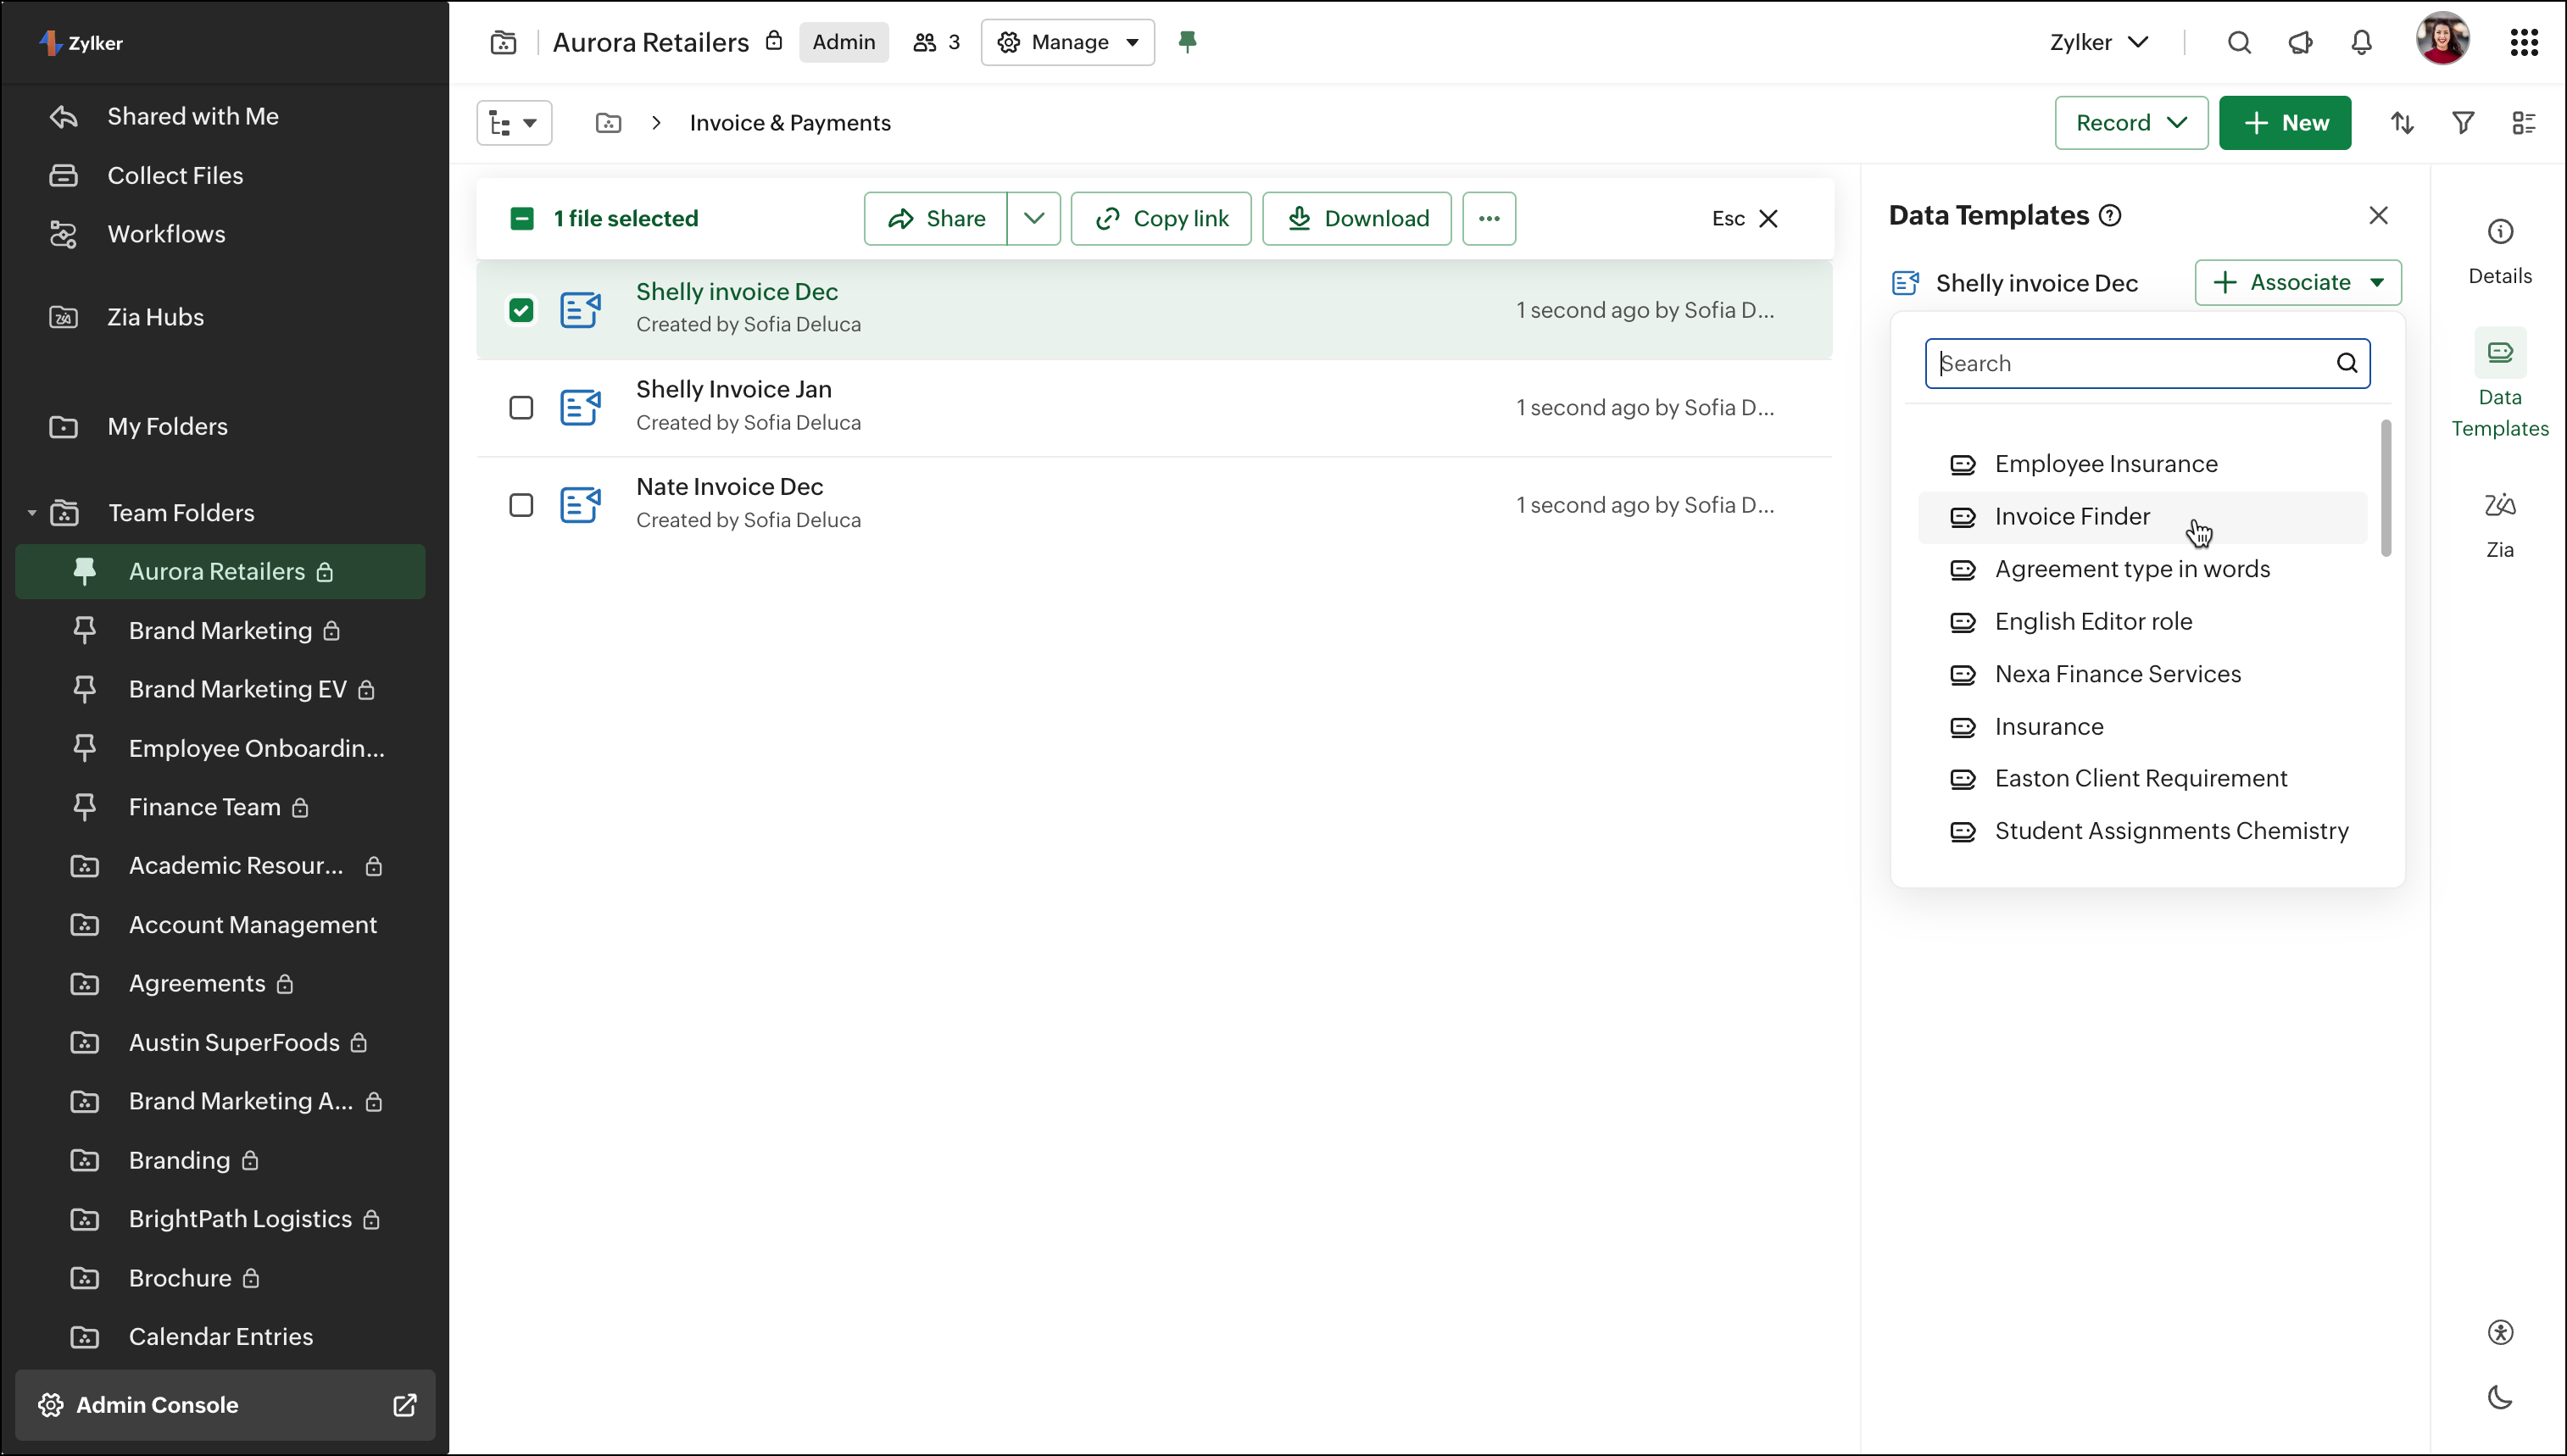Viewport: 2567px width, 1456px height.
Task: Open the announcements megaphone icon
Action: (2300, 42)
